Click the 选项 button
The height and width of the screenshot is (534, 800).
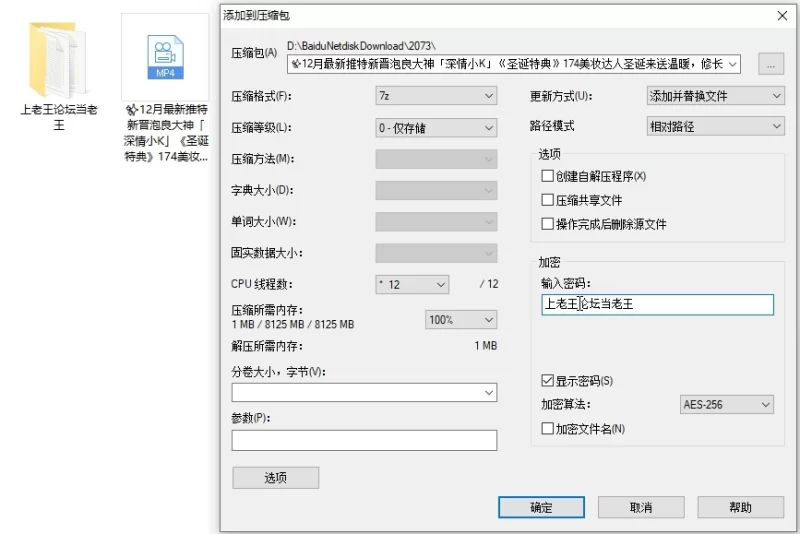[276, 478]
